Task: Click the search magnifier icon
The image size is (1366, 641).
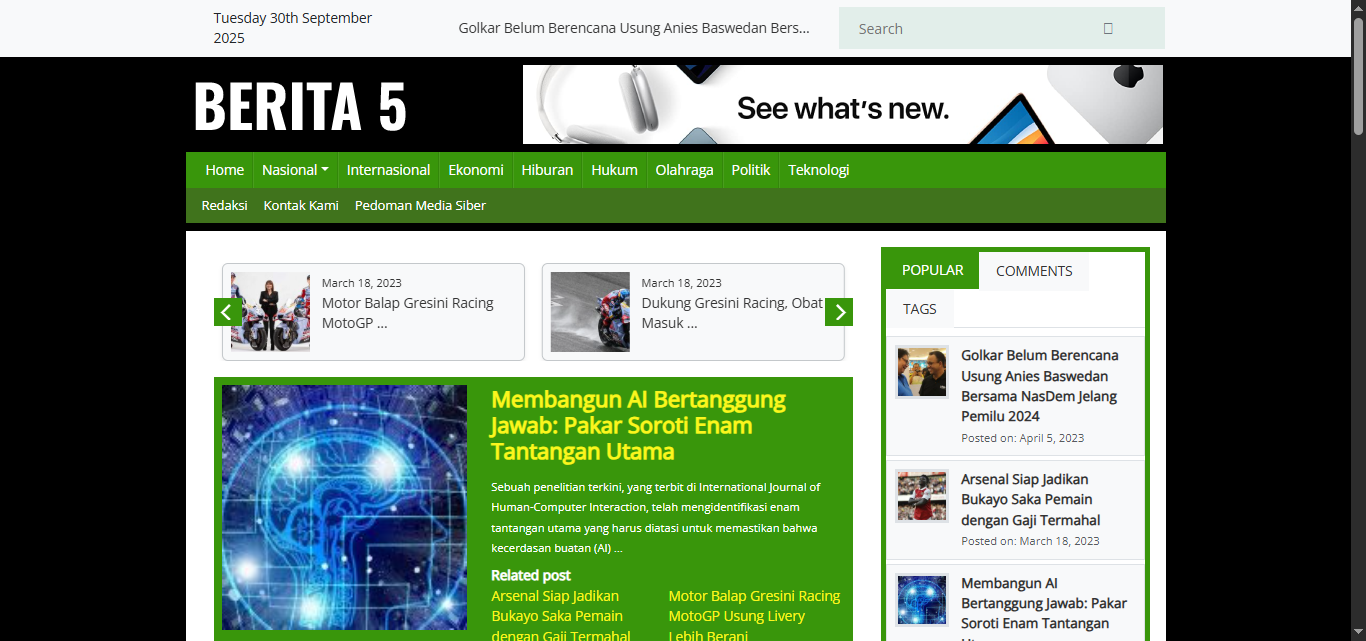Action: tap(1107, 29)
